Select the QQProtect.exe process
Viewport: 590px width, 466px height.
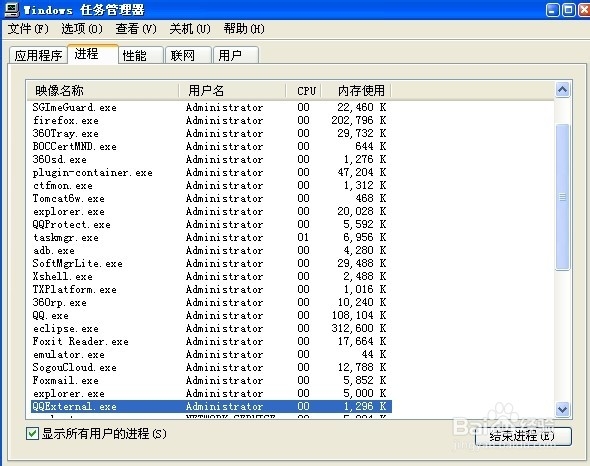click(x=210, y=224)
